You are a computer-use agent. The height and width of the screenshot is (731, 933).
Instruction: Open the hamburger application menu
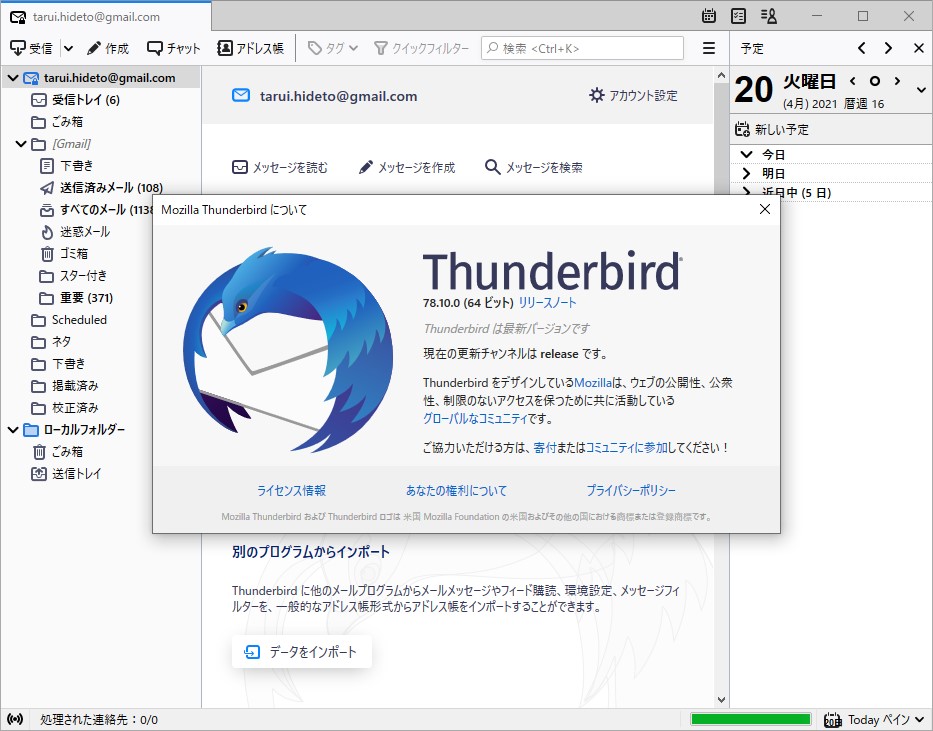coord(708,47)
